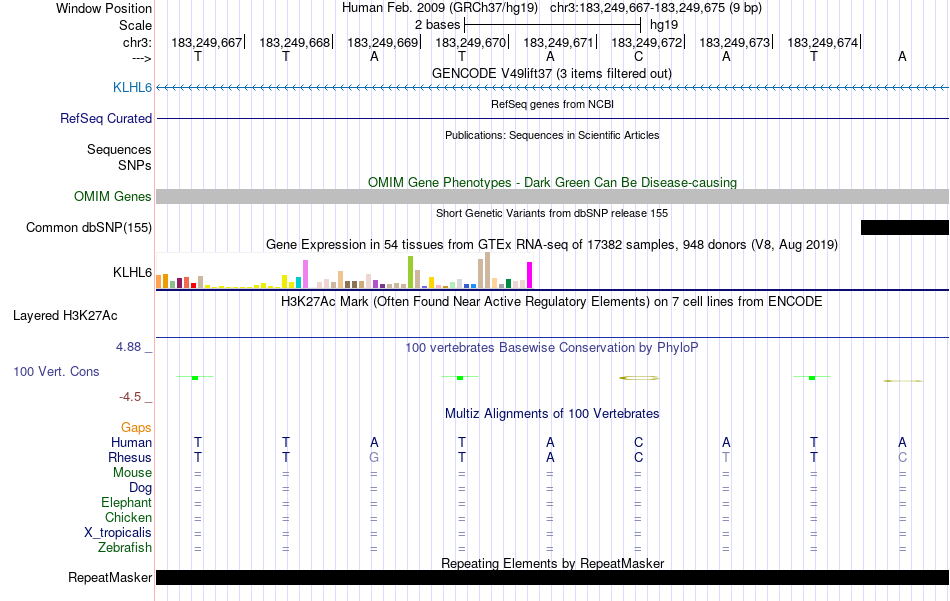This screenshot has width=950, height=601.
Task: Click 'Repeating Elements by RepeatMasker' title
Action: pos(552,563)
